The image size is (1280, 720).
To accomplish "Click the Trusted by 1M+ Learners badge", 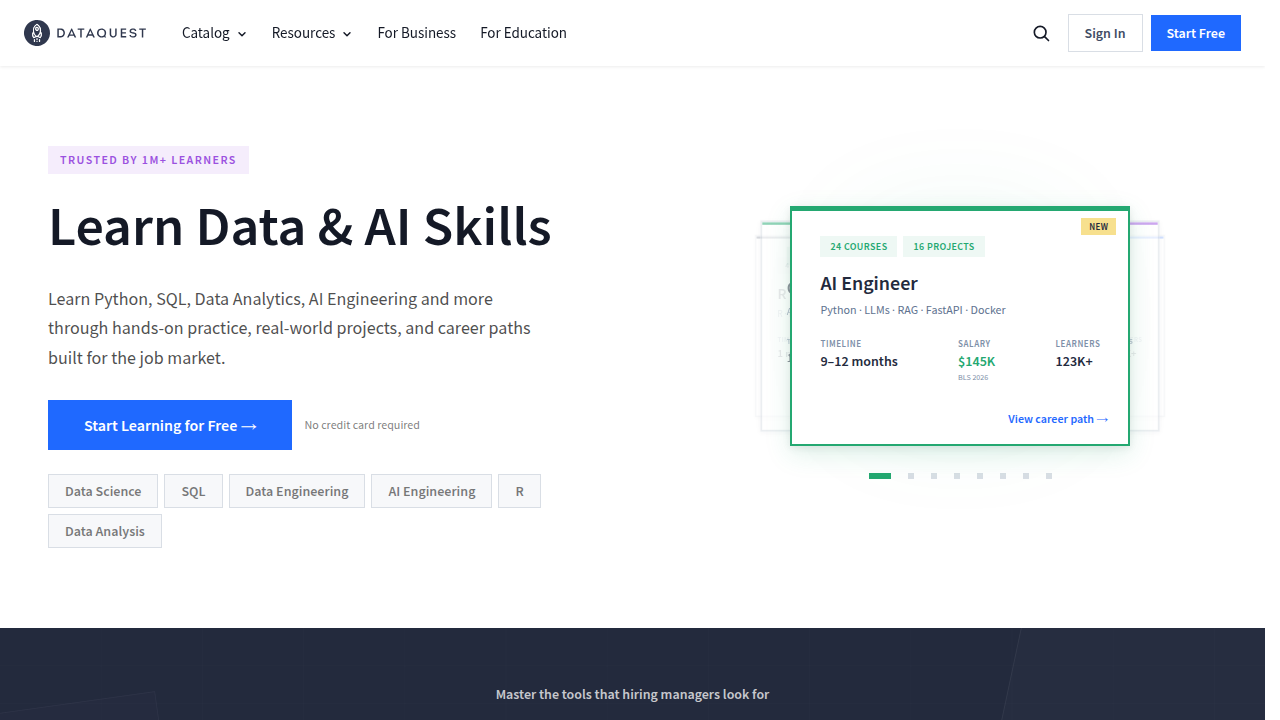I will click(x=148, y=160).
